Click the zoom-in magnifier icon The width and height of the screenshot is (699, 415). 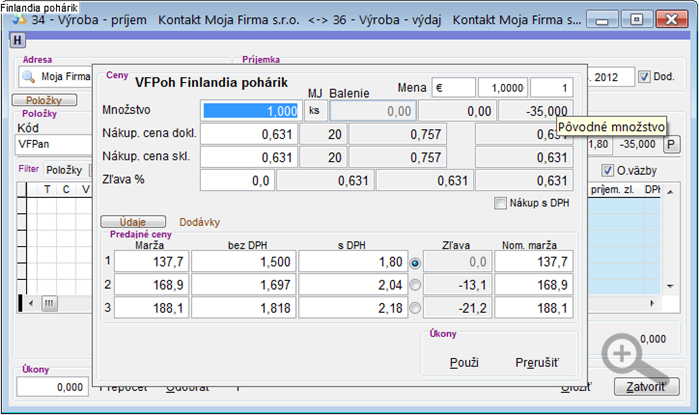(x=633, y=358)
